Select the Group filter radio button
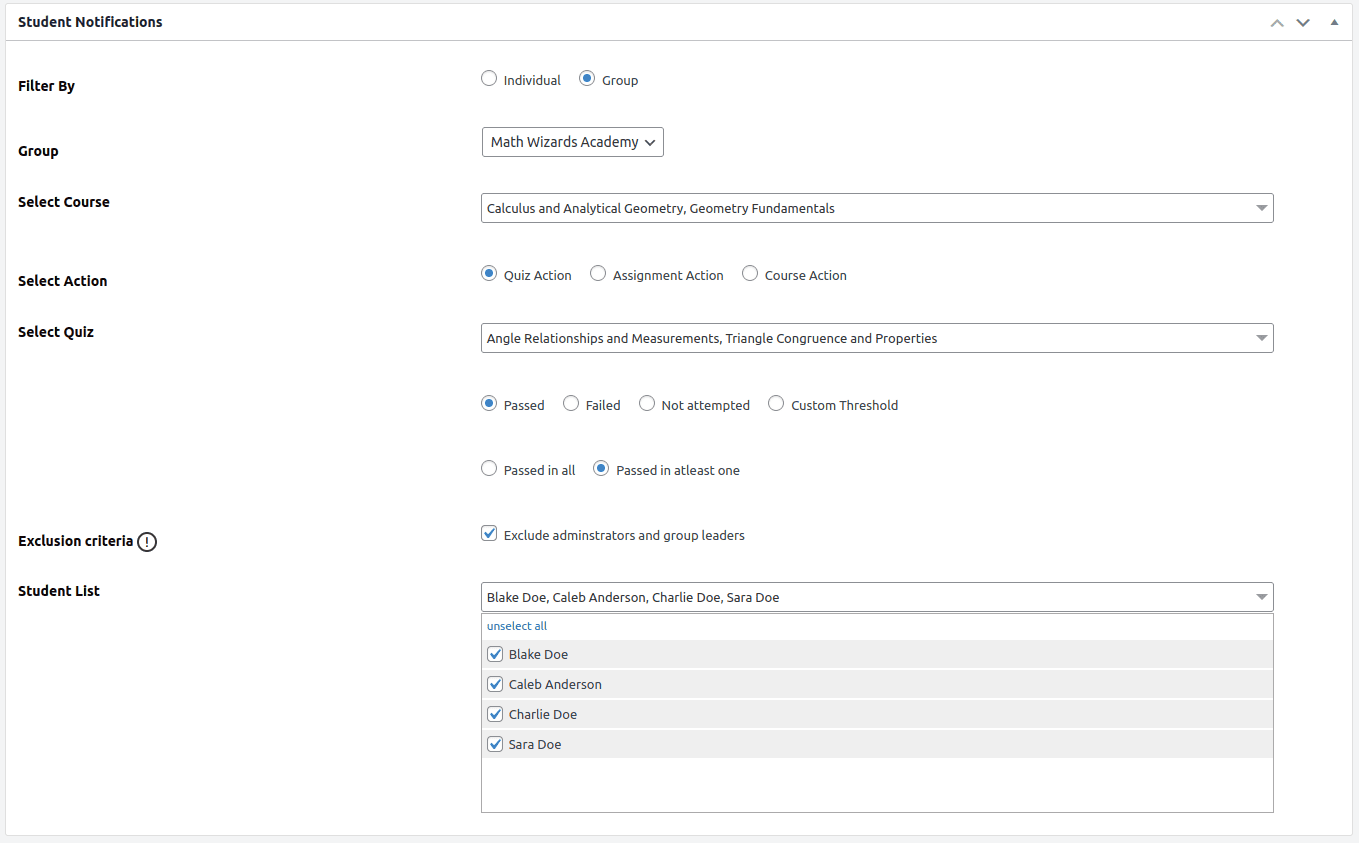1359x843 pixels. [587, 79]
